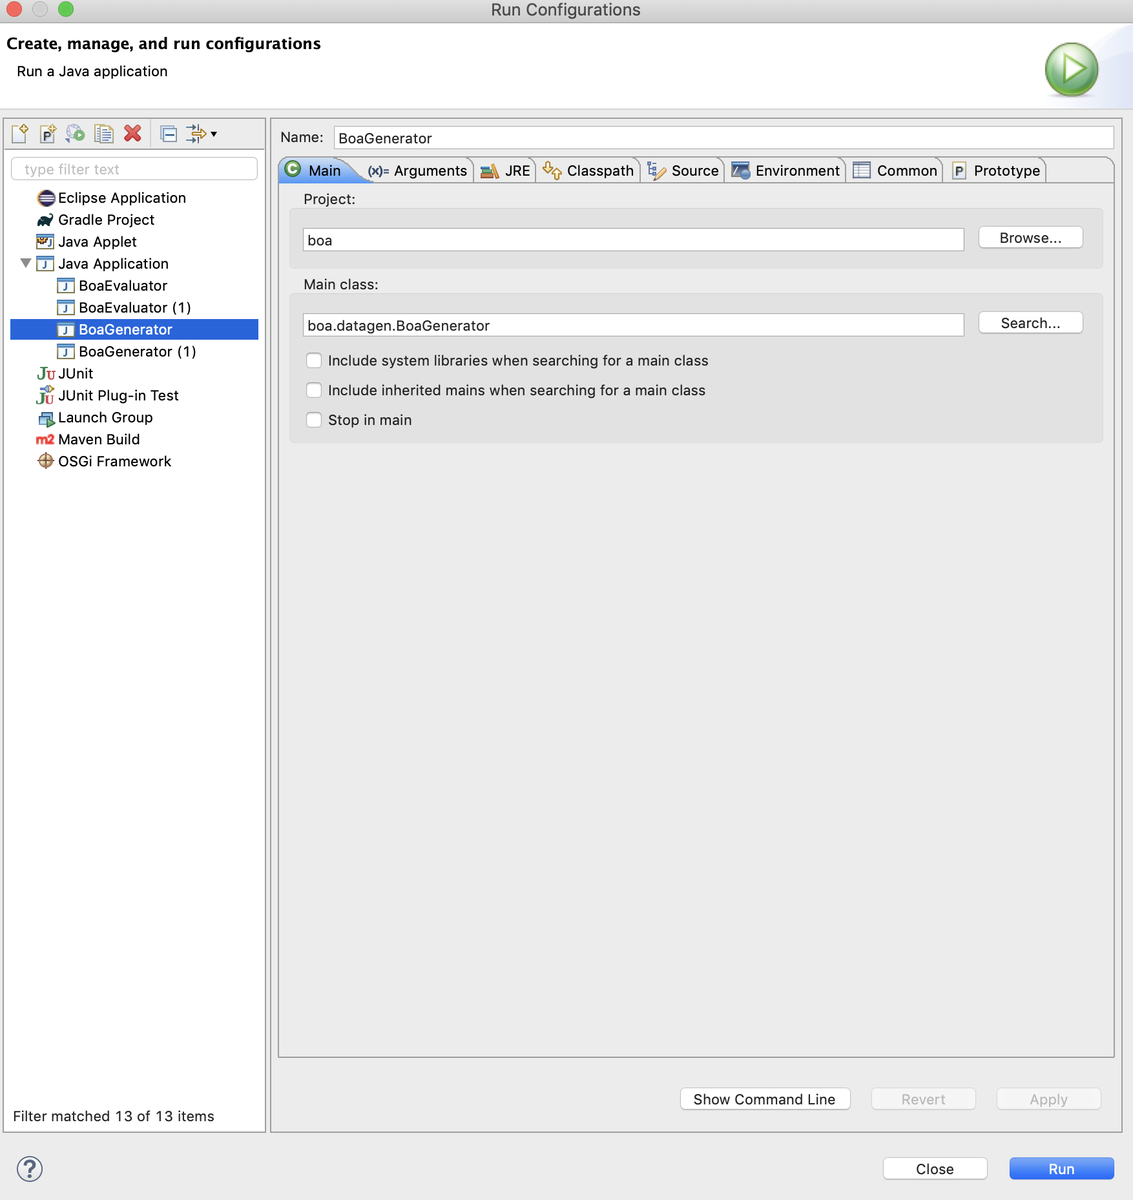The height and width of the screenshot is (1200, 1133).
Task: Open the help question mark icon
Action: [30, 1168]
